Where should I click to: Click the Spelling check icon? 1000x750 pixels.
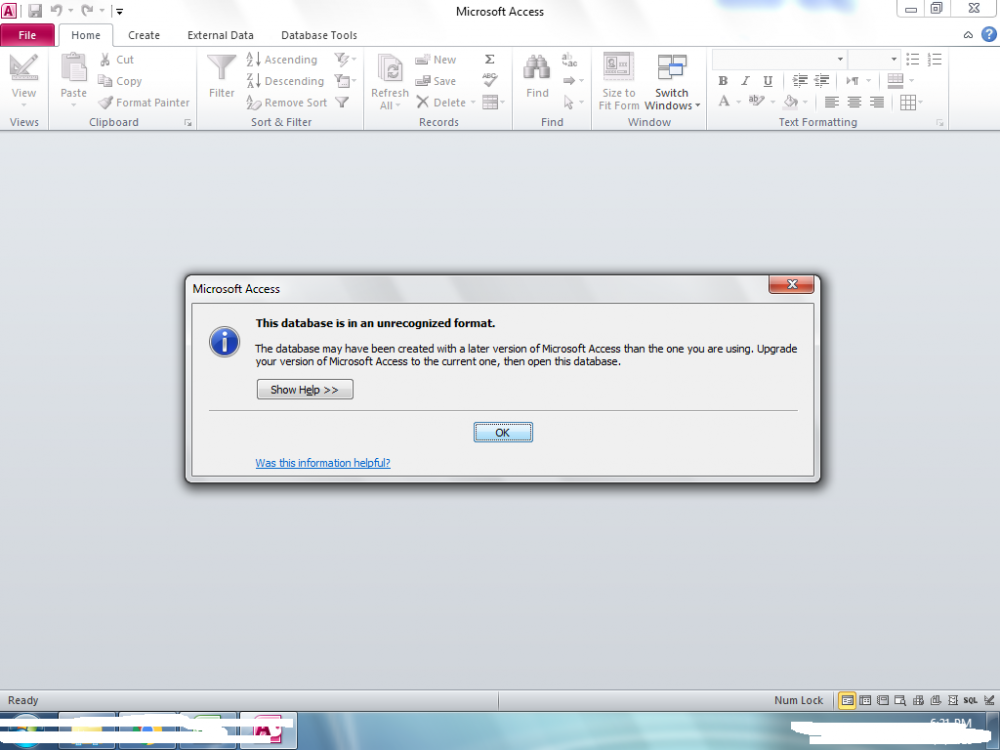click(x=490, y=80)
